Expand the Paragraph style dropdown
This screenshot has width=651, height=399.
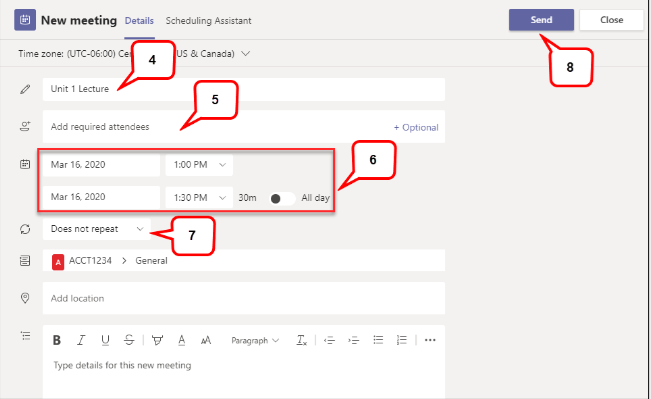255,340
